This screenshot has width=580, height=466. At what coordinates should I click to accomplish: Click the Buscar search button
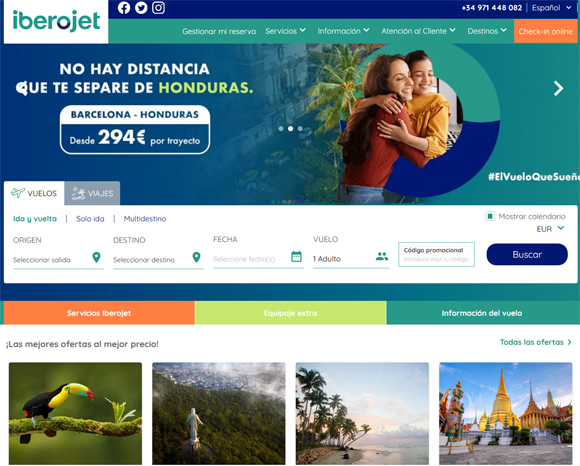pos(527,254)
